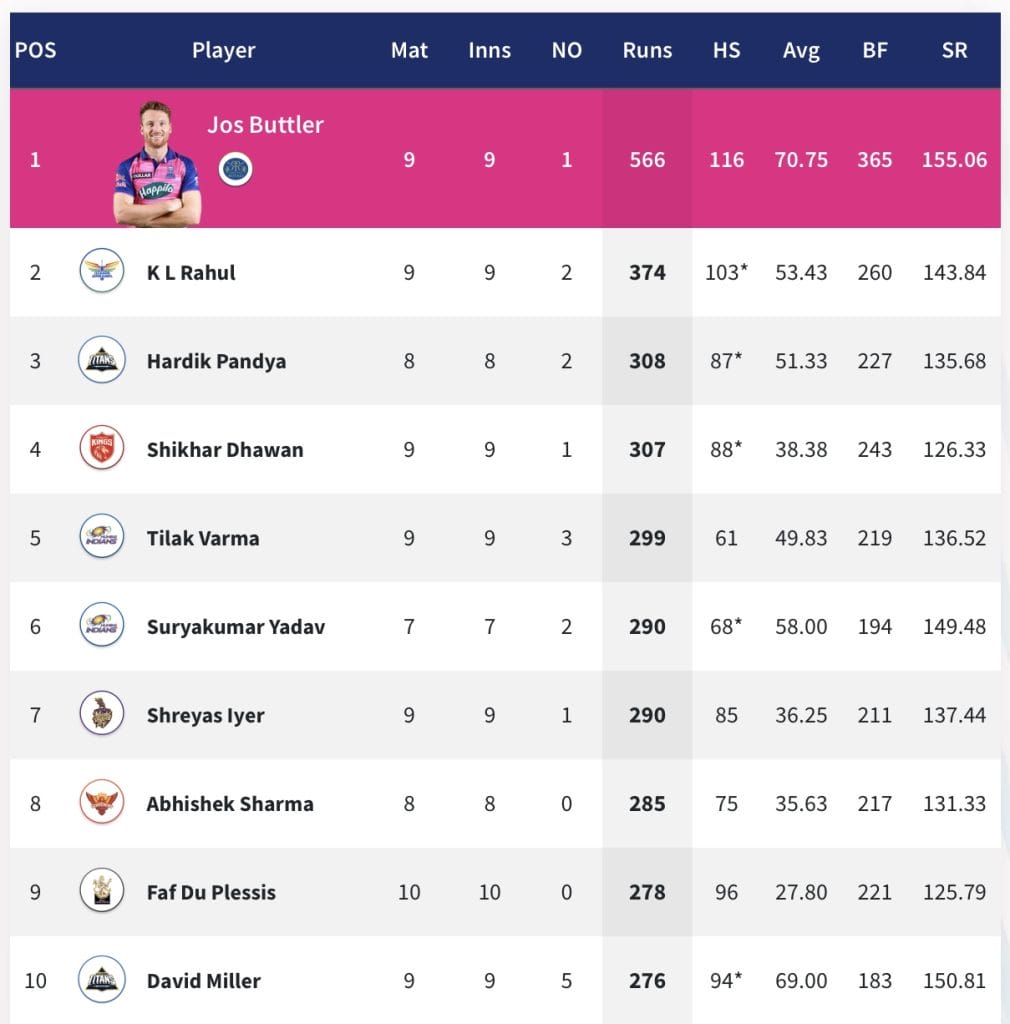This screenshot has height=1024, width=1010.
Task: Click Lucknow team logo beside K L Rahul
Action: 101,271
